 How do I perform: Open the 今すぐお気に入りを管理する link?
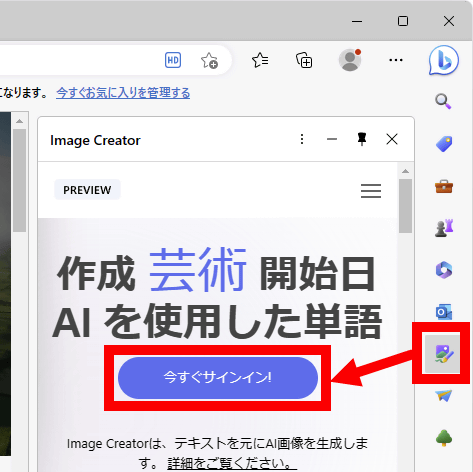[123, 93]
